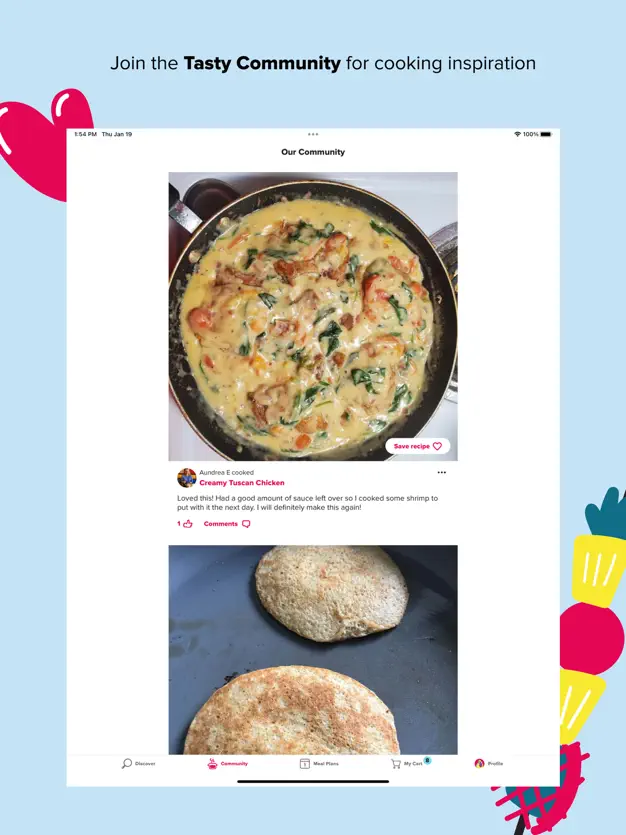626x835 pixels.
Task: Click the cart item count badge
Action: coord(427,760)
